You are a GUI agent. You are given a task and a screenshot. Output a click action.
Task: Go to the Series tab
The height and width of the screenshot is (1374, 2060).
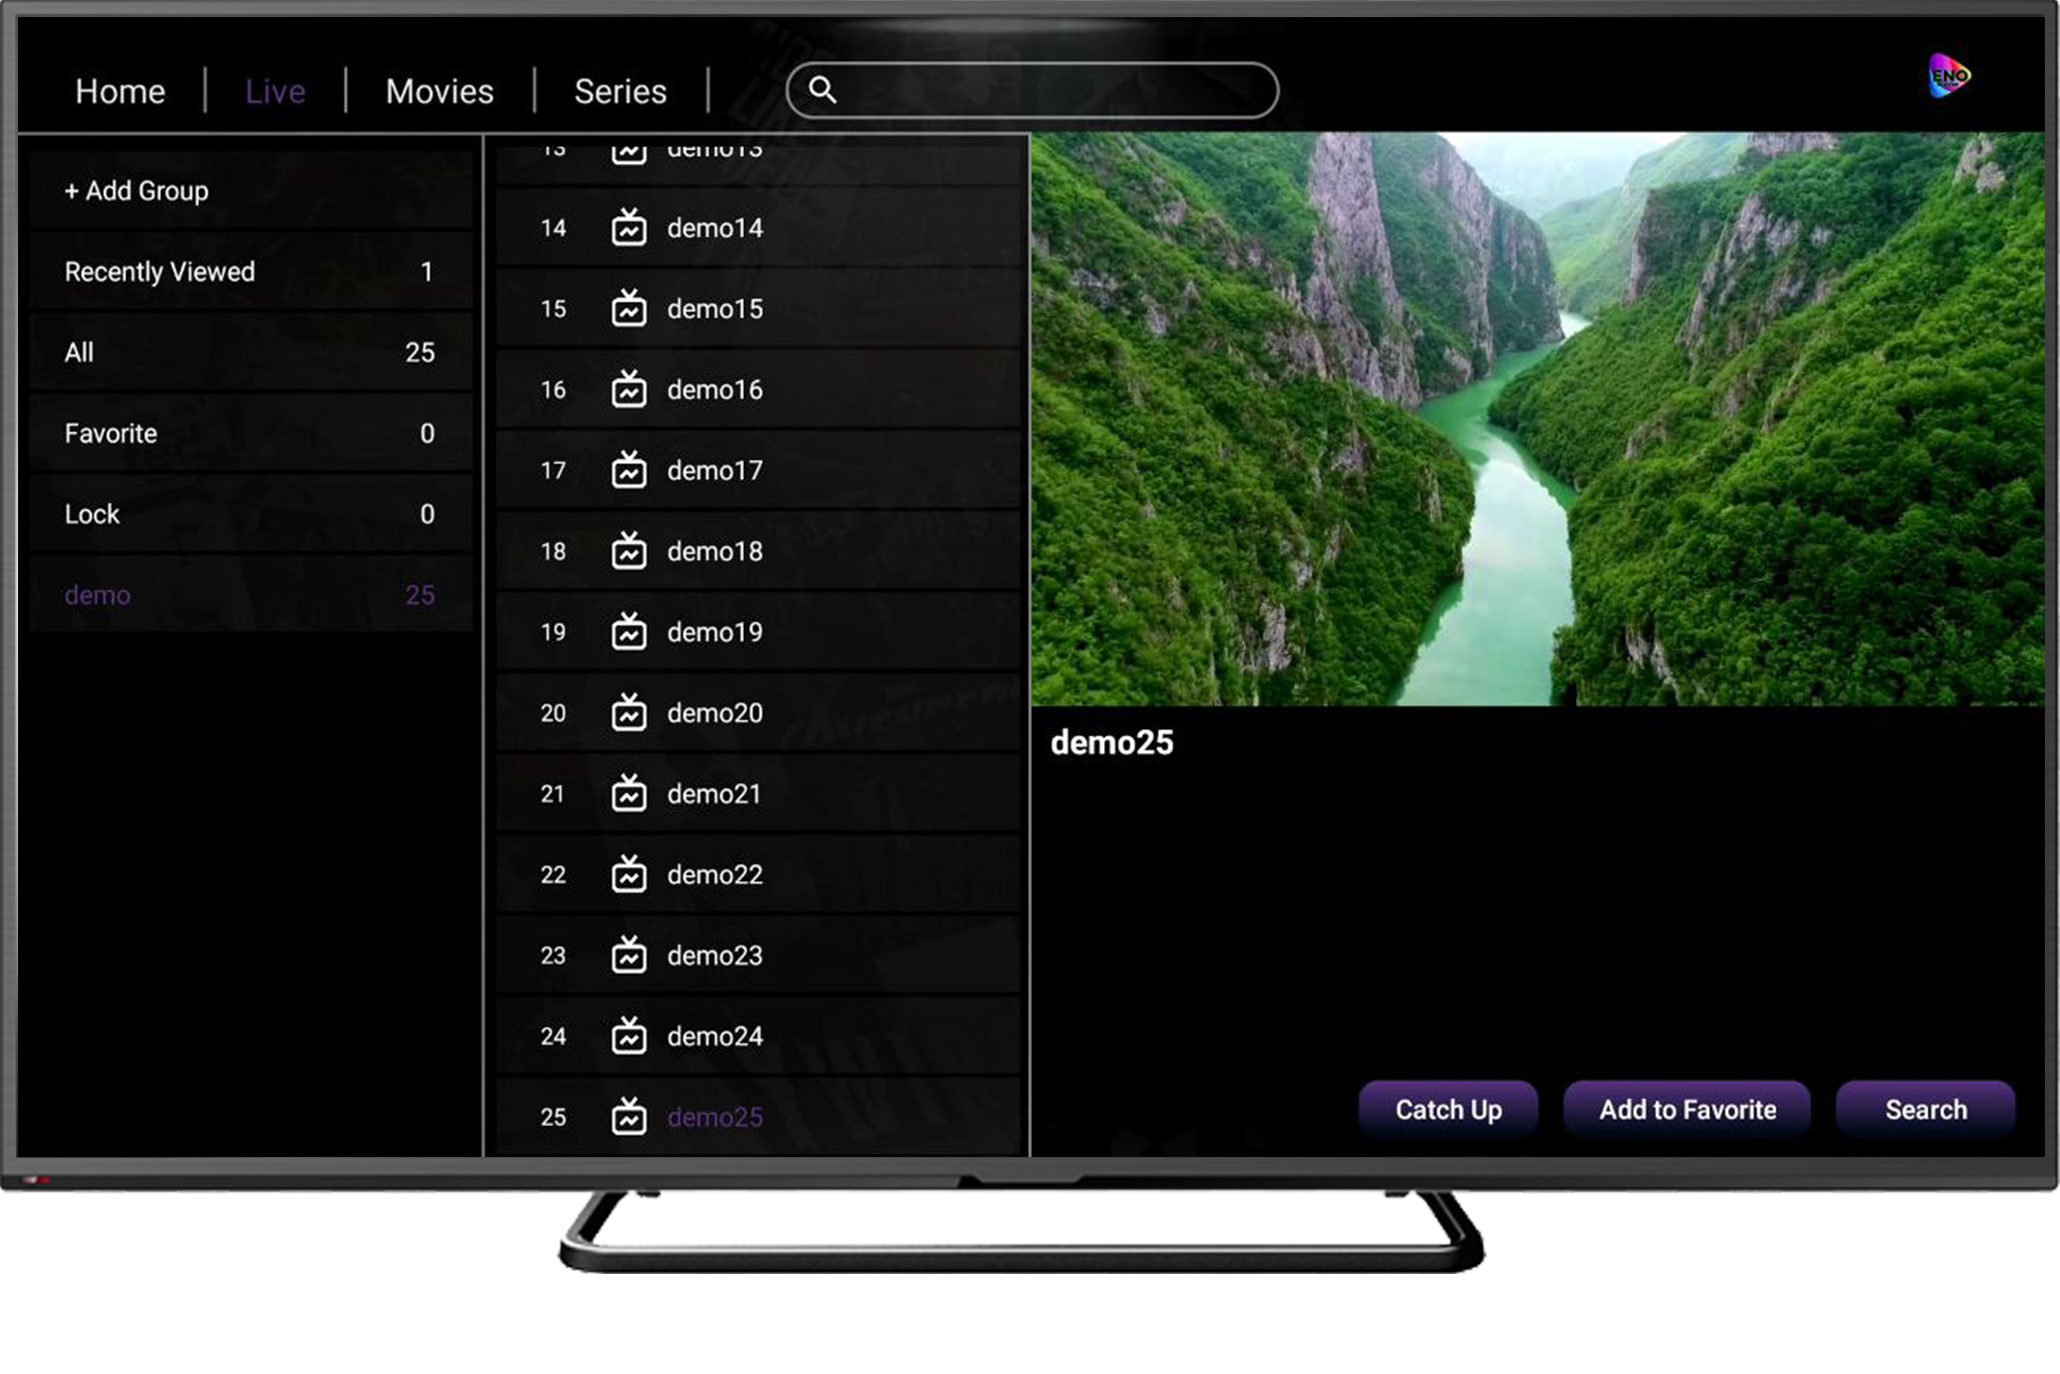point(620,91)
